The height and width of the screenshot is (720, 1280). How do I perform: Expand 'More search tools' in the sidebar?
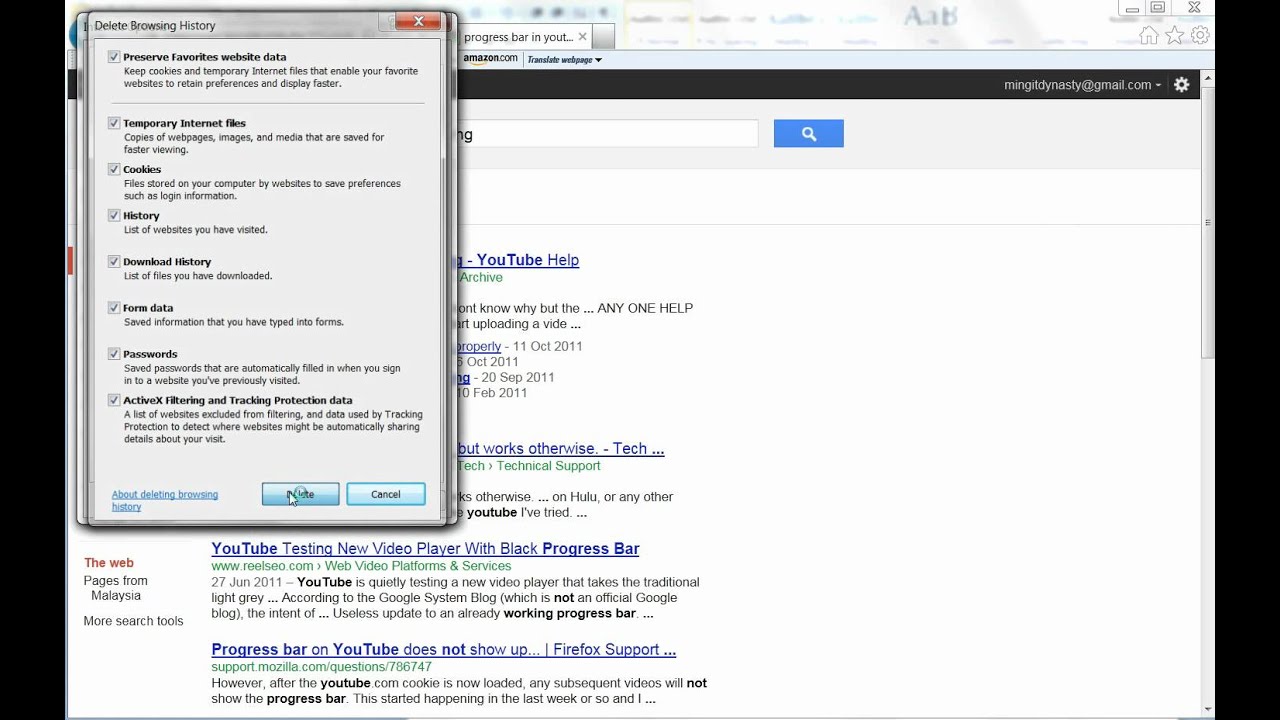[x=134, y=621]
